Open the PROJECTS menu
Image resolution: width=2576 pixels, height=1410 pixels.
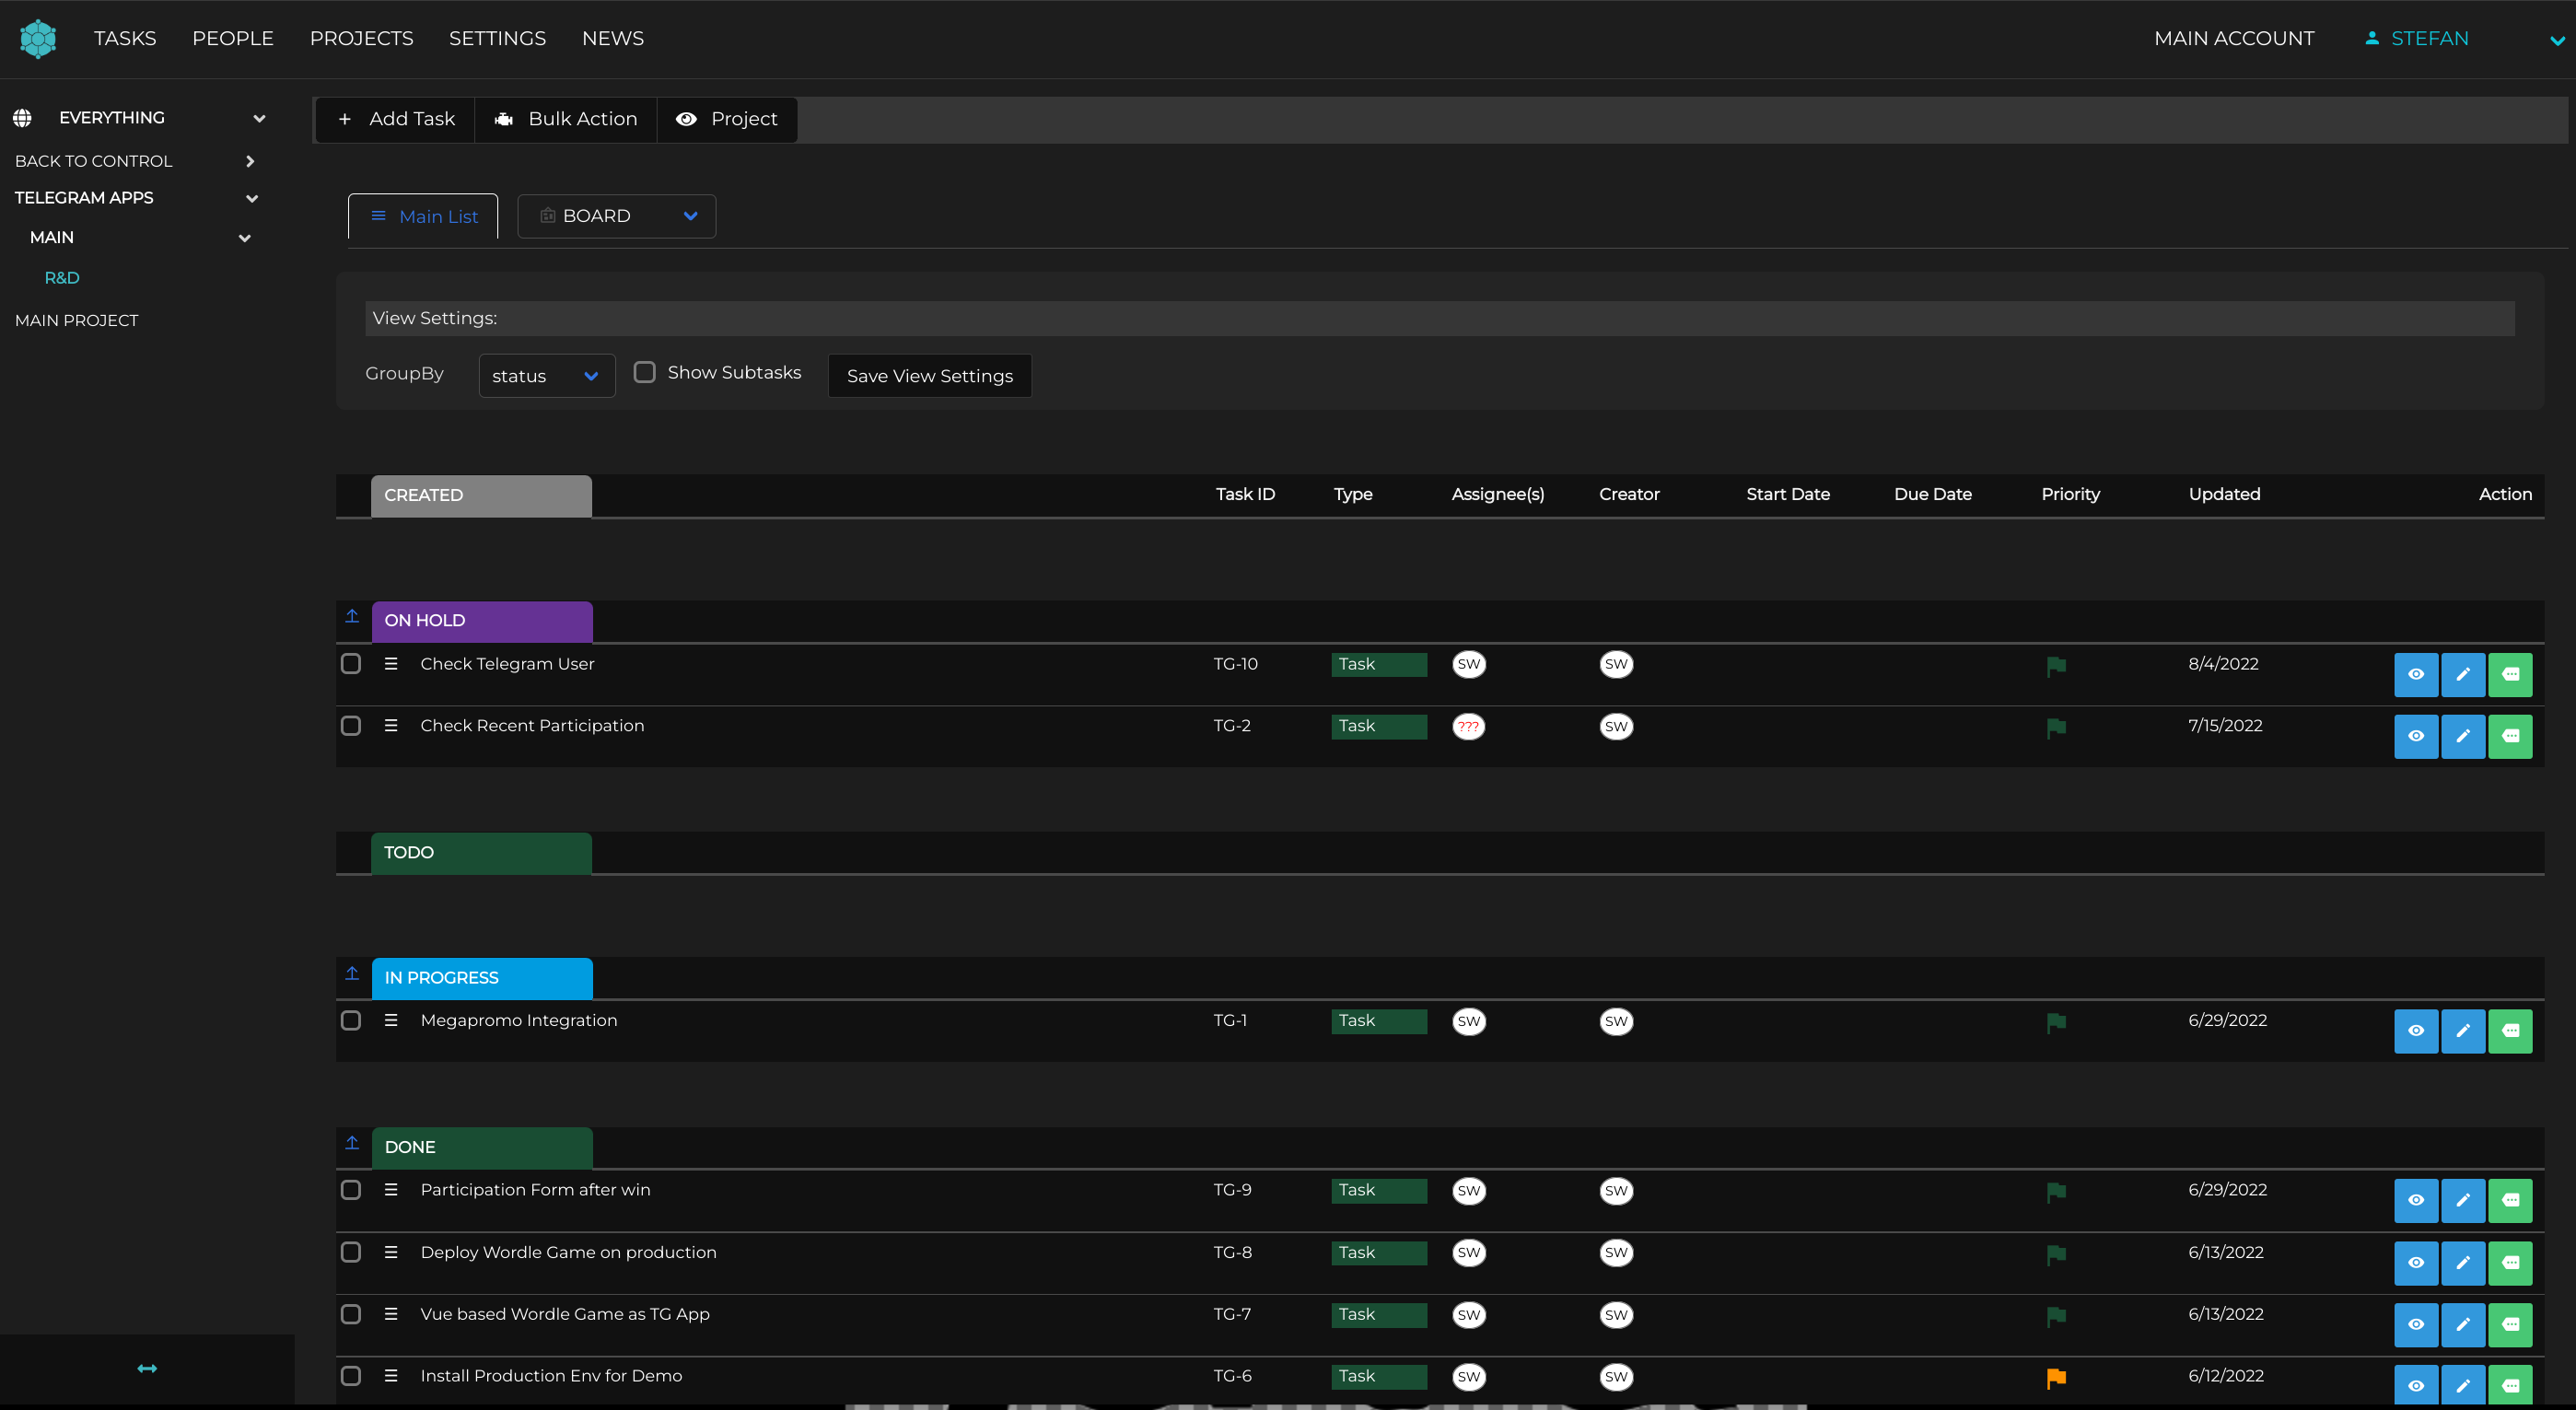pos(361,38)
